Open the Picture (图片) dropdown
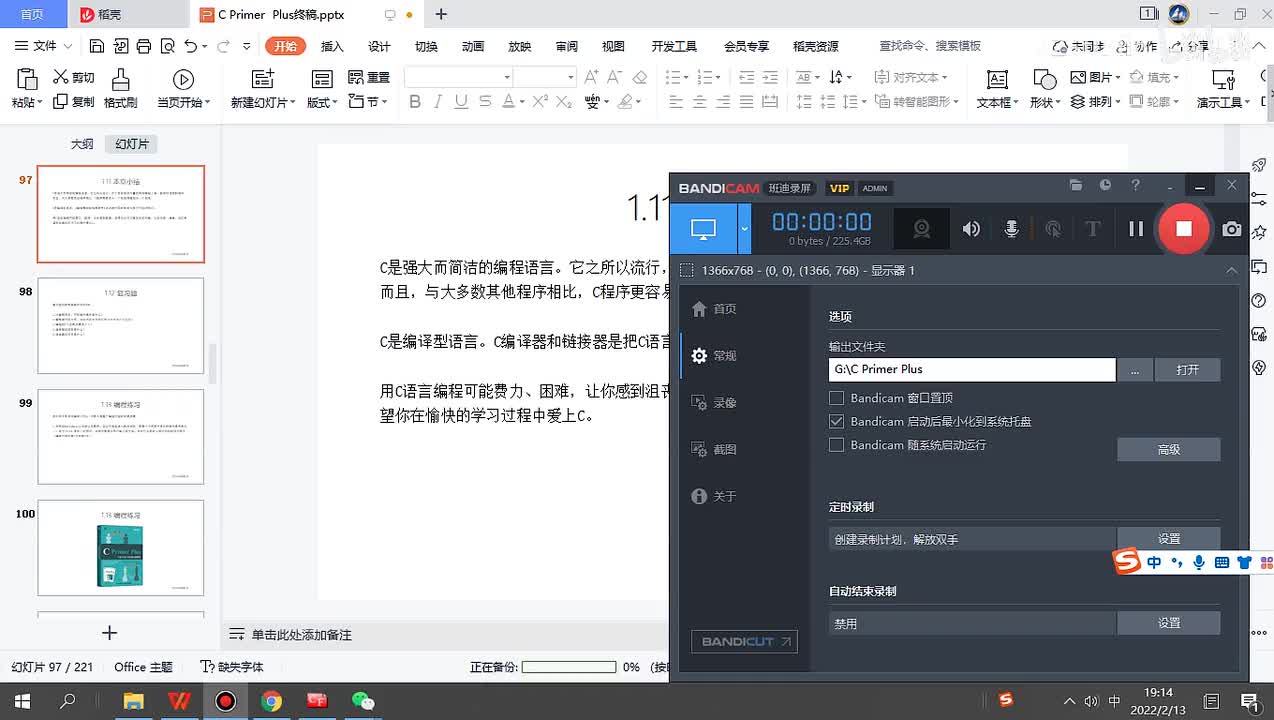This screenshot has height=720, width=1274. pyautogui.click(x=1094, y=77)
